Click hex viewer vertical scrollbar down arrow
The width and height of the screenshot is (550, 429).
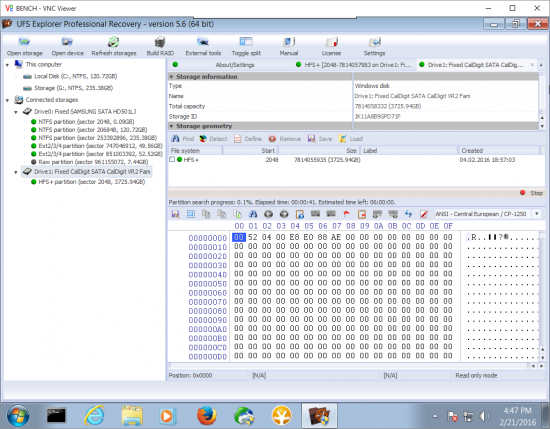click(x=542, y=358)
